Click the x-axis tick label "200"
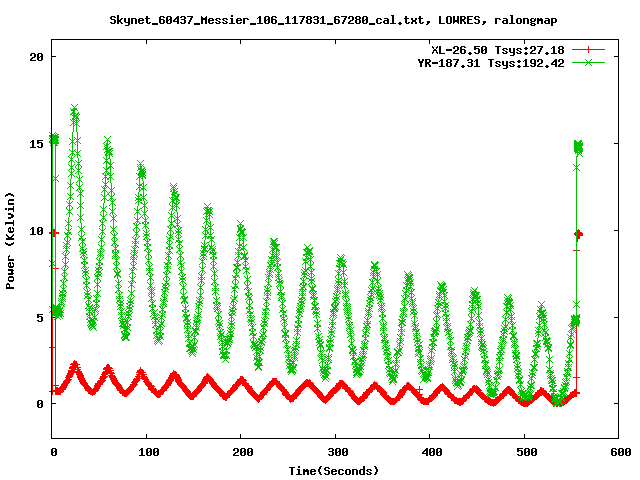640x480 pixels. (x=243, y=452)
